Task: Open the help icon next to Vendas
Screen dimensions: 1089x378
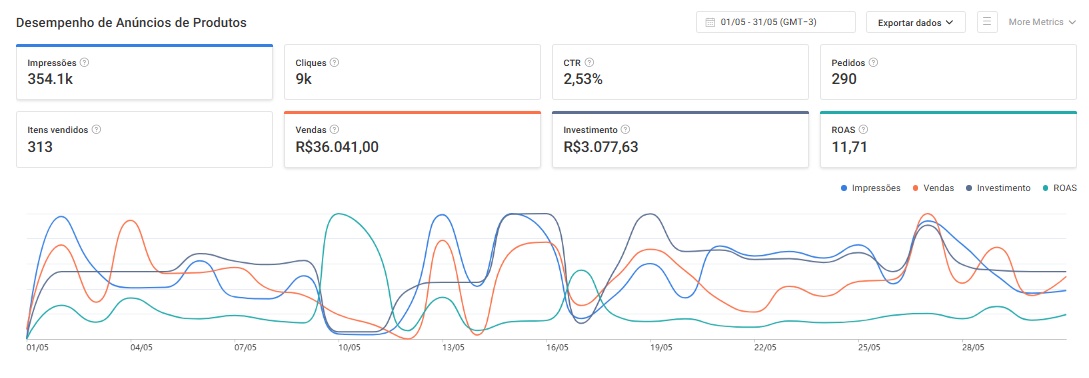Action: pos(334,130)
